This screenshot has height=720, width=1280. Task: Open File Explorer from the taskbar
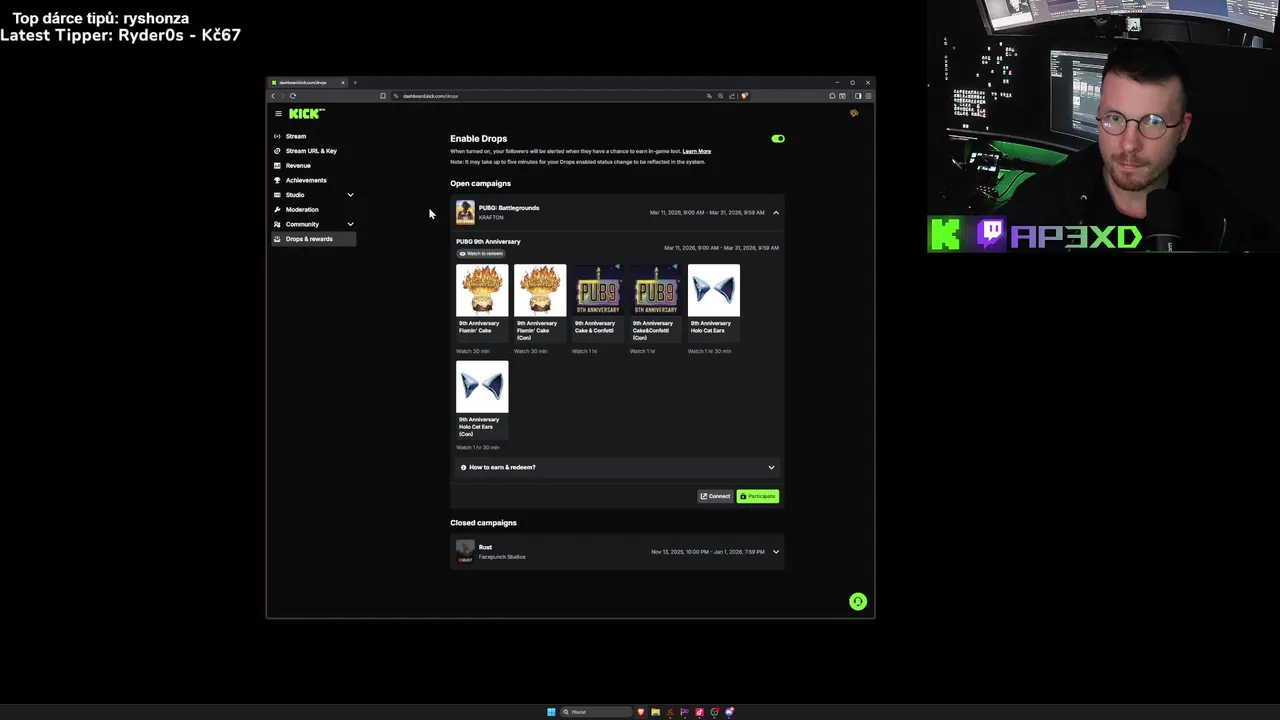656,712
